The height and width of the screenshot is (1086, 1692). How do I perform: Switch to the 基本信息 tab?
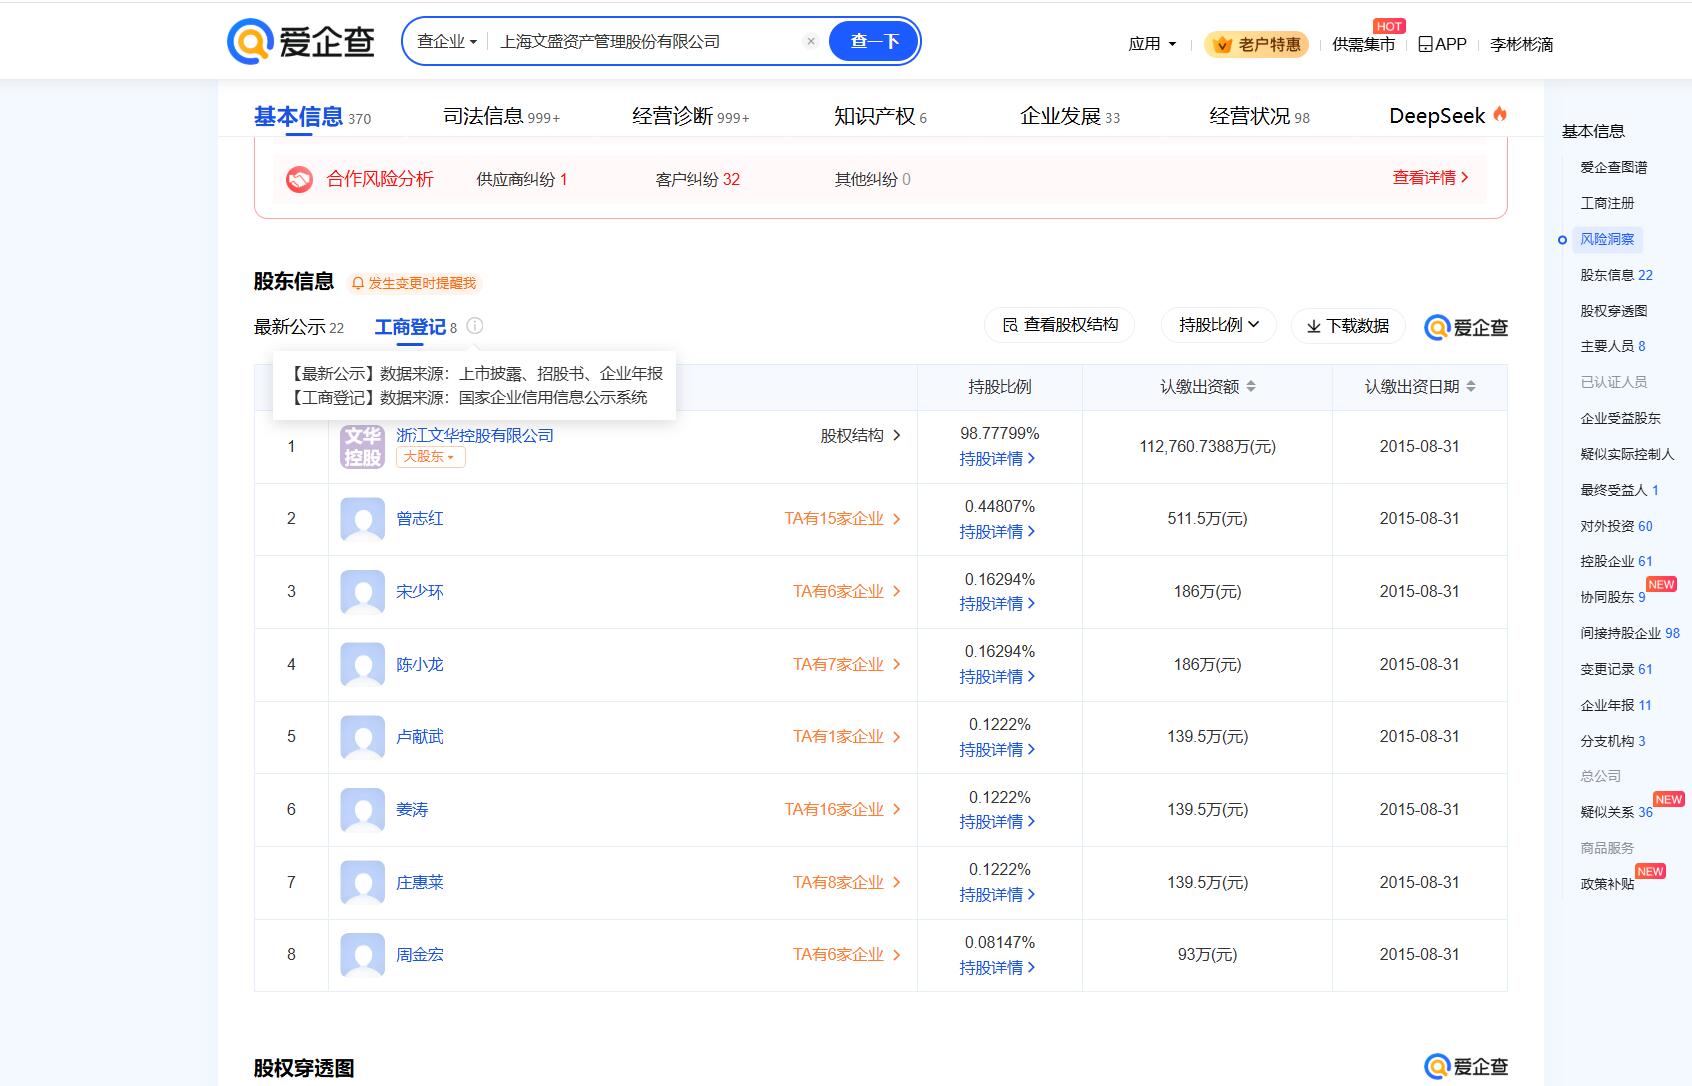(x=312, y=117)
